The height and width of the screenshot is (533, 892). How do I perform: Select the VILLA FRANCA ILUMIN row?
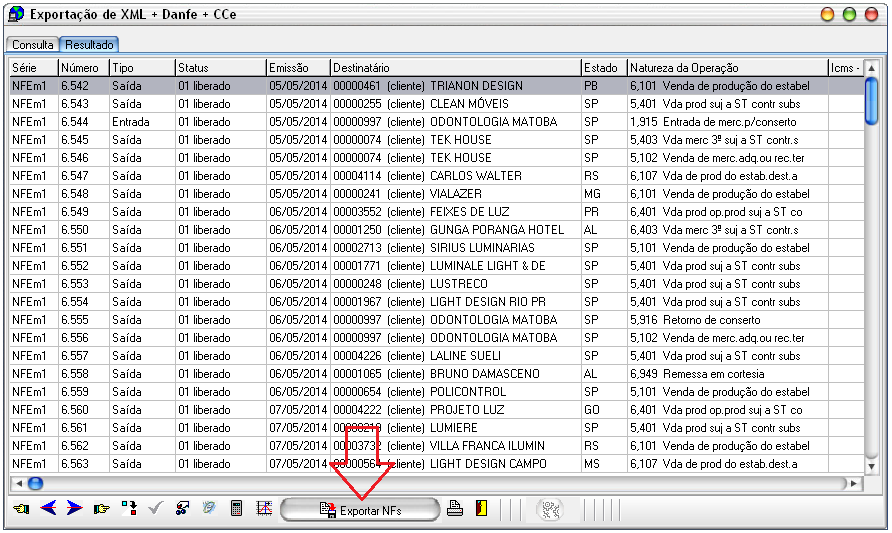click(x=437, y=446)
